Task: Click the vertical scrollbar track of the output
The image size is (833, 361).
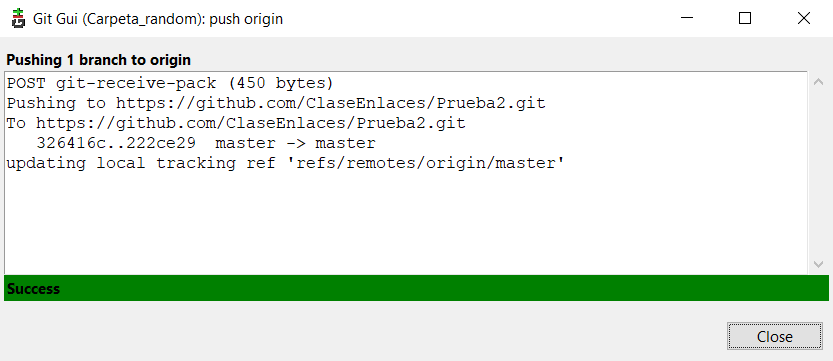Action: [x=818, y=173]
